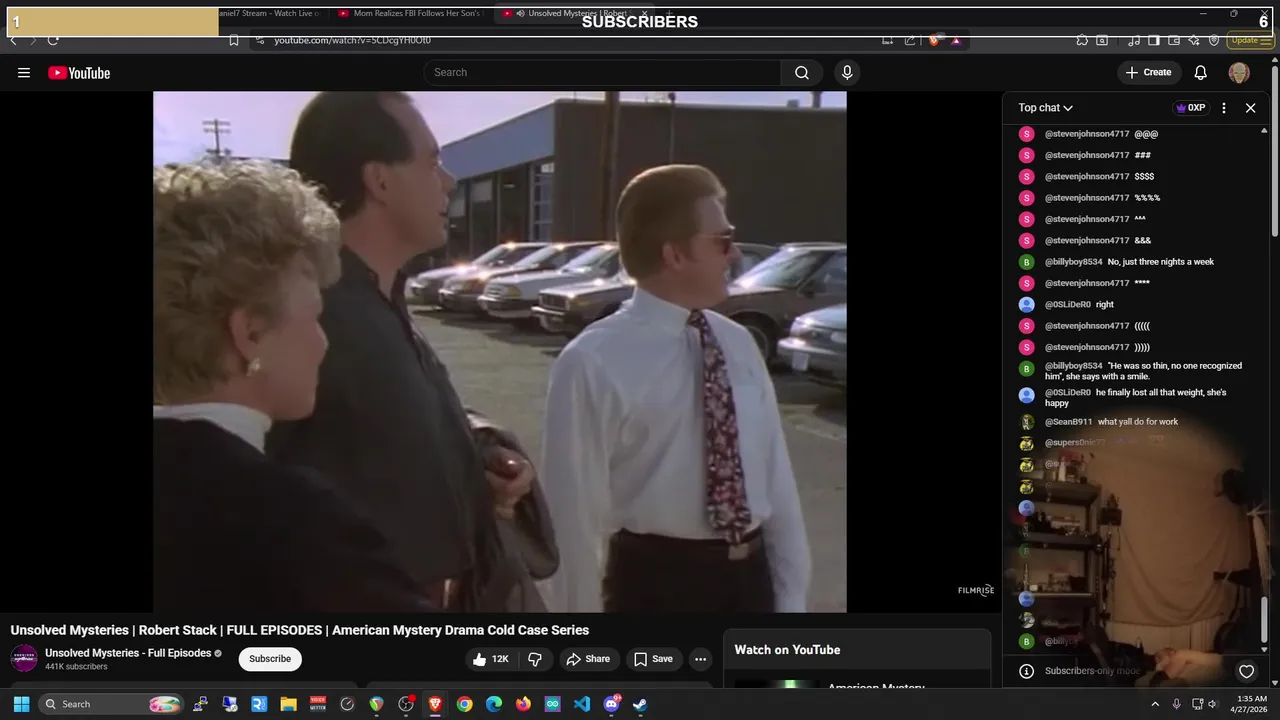Dislike the video with thumbs-down

536,659
